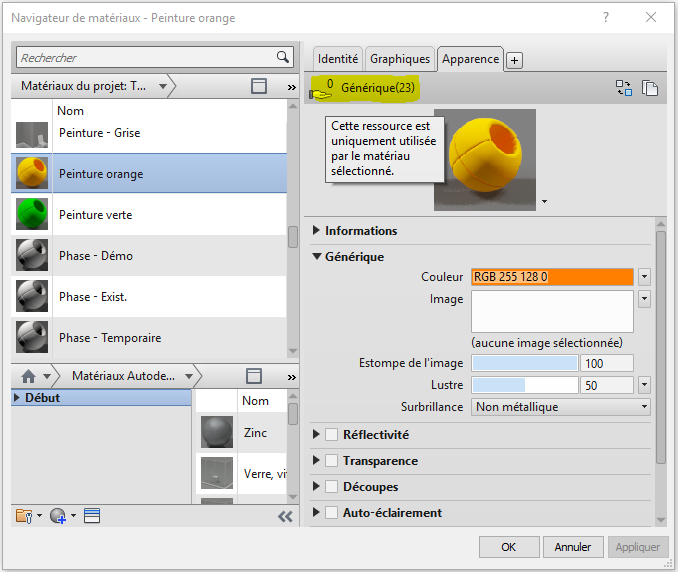Open the Couleur dropdown arrow
Viewport: 678px width, 572px height.
click(644, 277)
